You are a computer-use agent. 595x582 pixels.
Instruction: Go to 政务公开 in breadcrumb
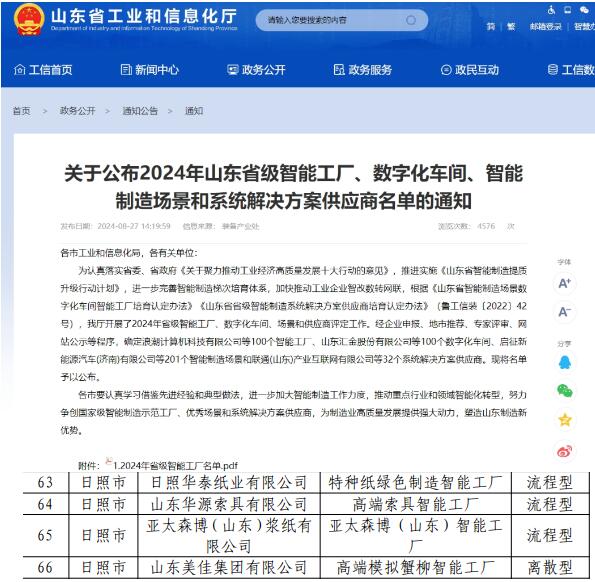click(x=77, y=111)
